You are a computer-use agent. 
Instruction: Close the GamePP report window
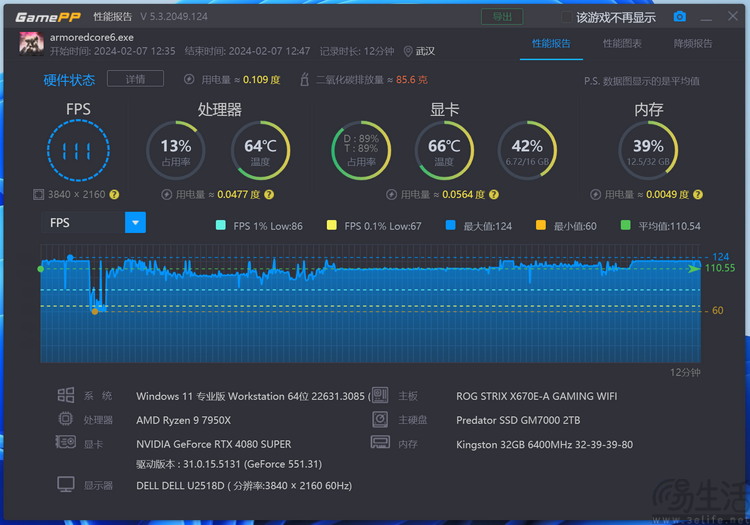click(x=732, y=16)
